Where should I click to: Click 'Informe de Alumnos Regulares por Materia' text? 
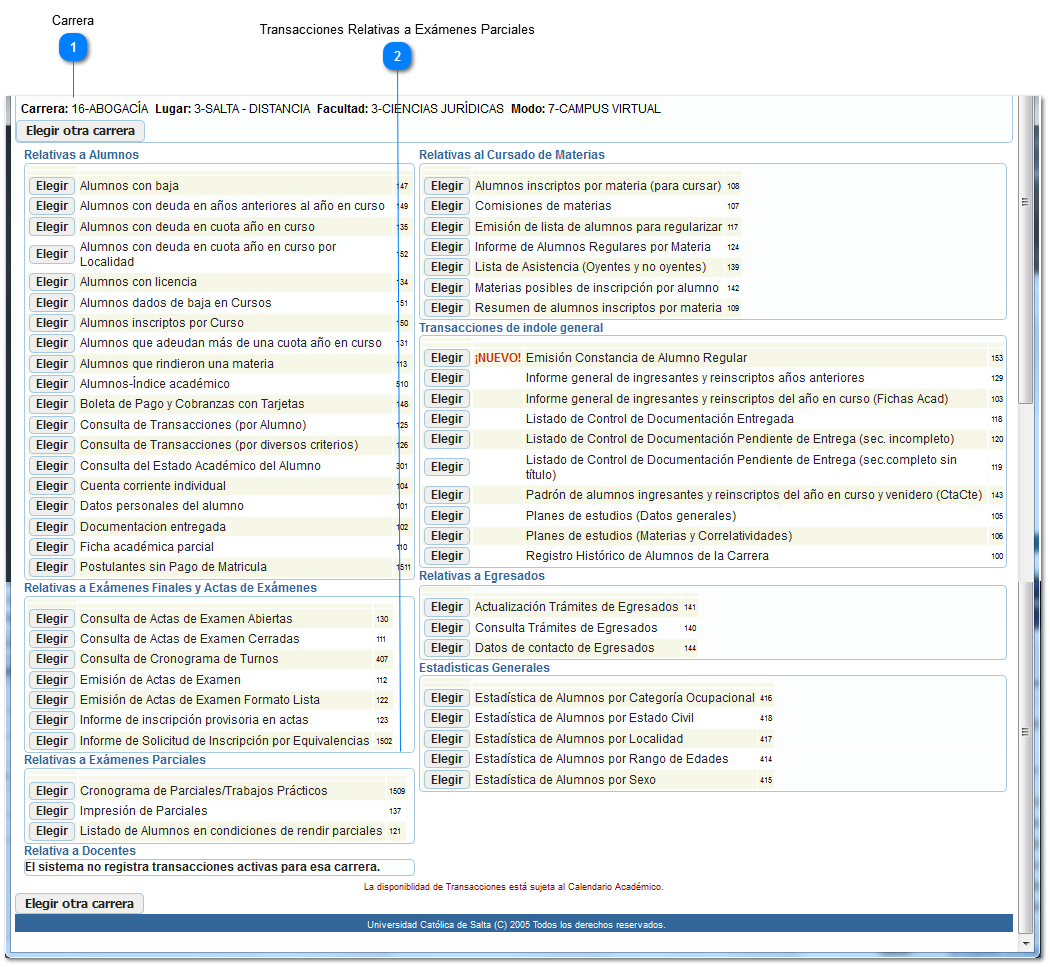(x=593, y=246)
